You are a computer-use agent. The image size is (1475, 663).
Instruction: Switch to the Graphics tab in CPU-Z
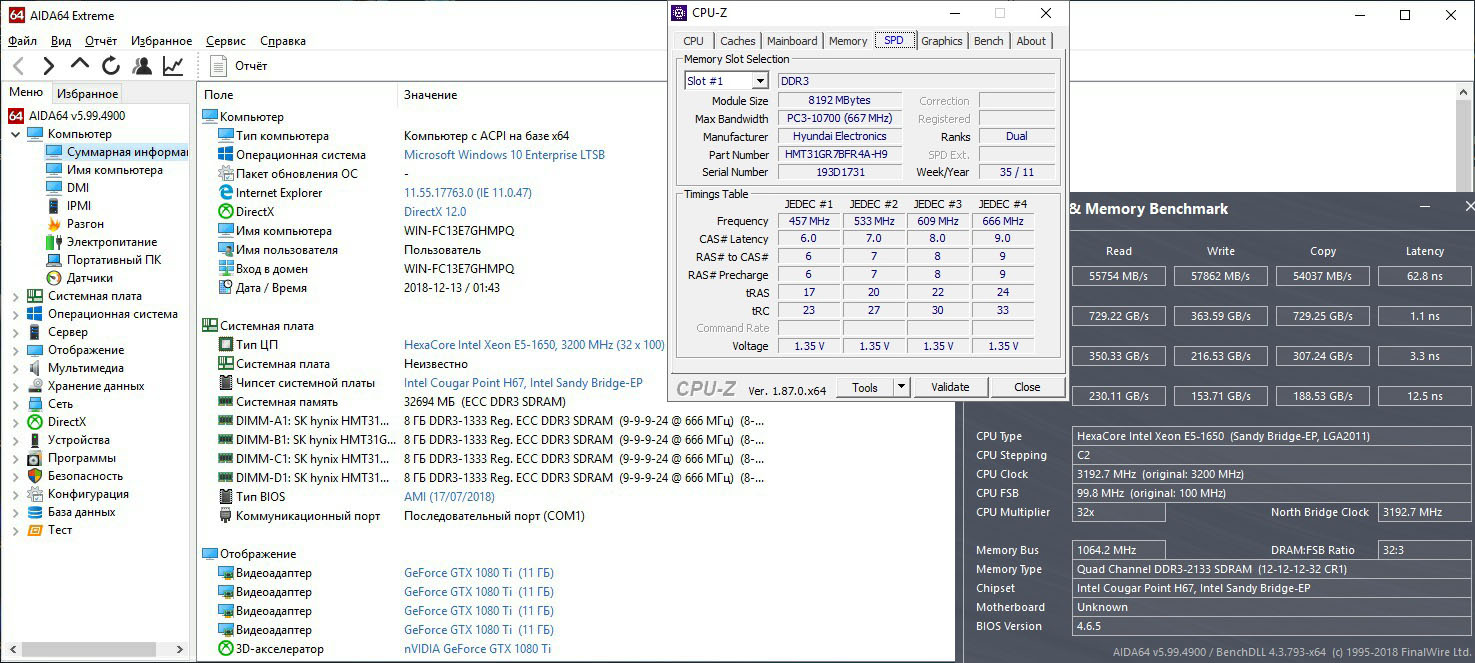(x=942, y=41)
